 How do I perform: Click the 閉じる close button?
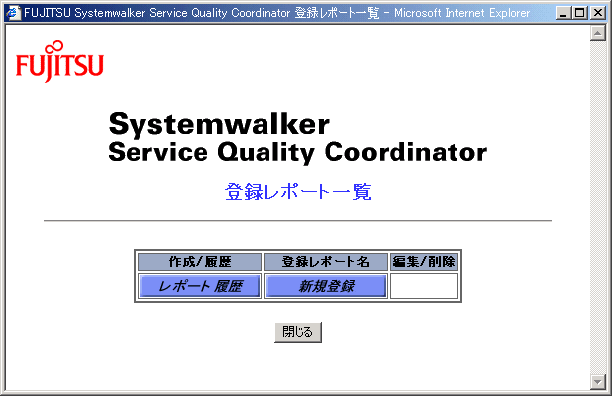[298, 332]
